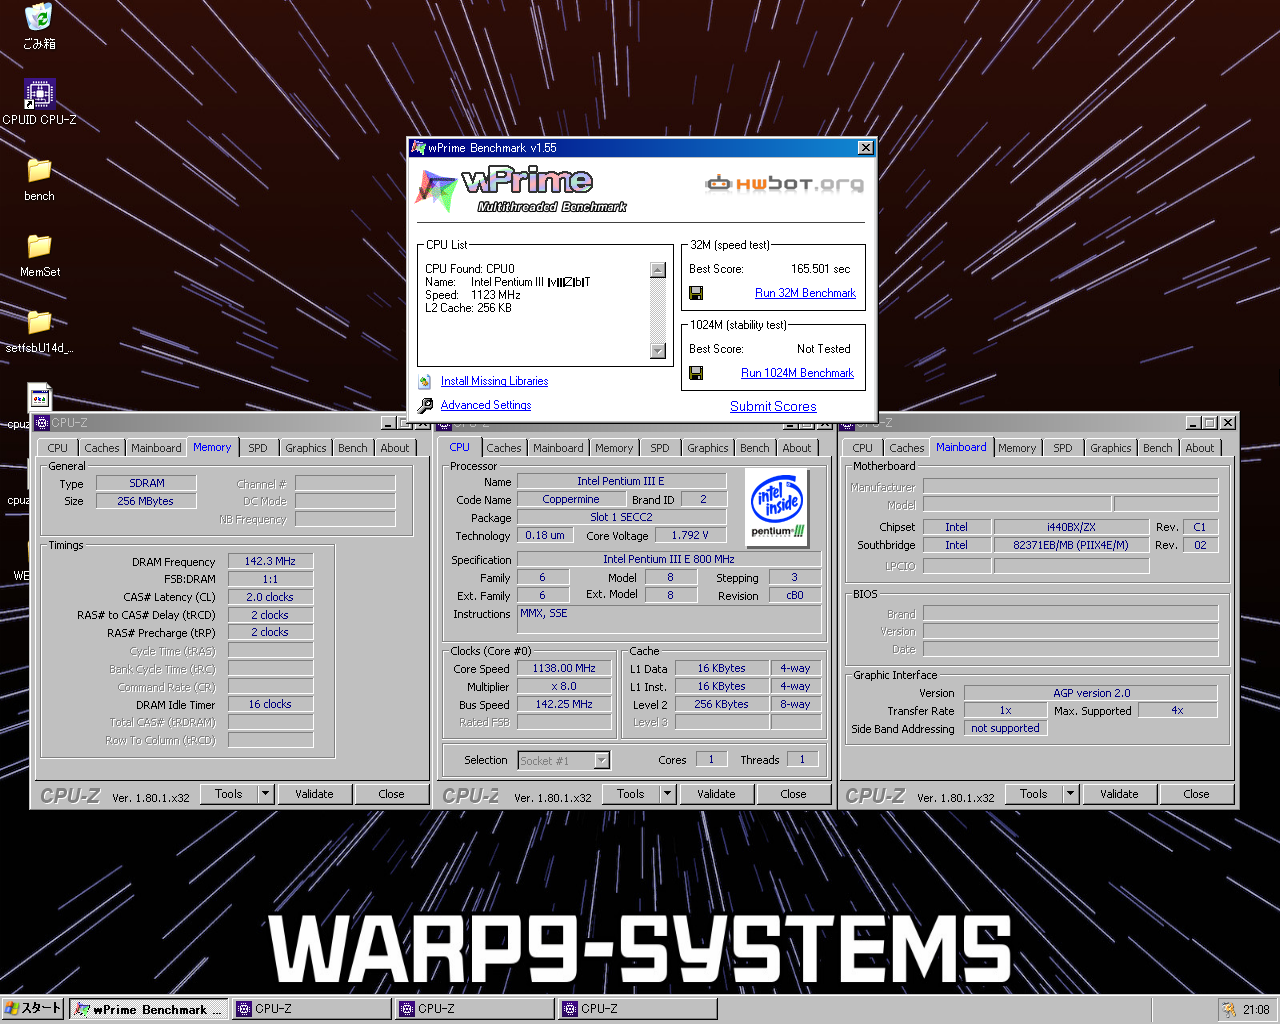This screenshot has width=1280, height=1024.
Task: Click the wPrime title bar icon
Action: tap(418, 148)
